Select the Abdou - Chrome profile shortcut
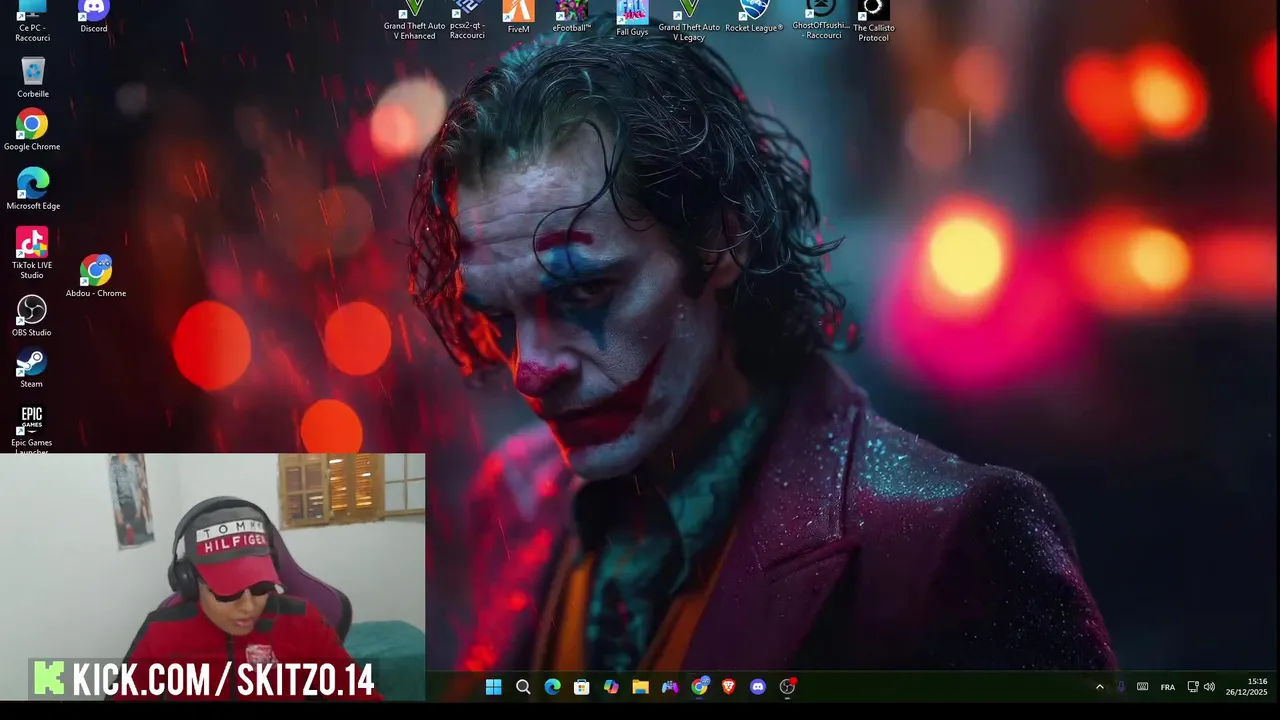 coord(96,276)
